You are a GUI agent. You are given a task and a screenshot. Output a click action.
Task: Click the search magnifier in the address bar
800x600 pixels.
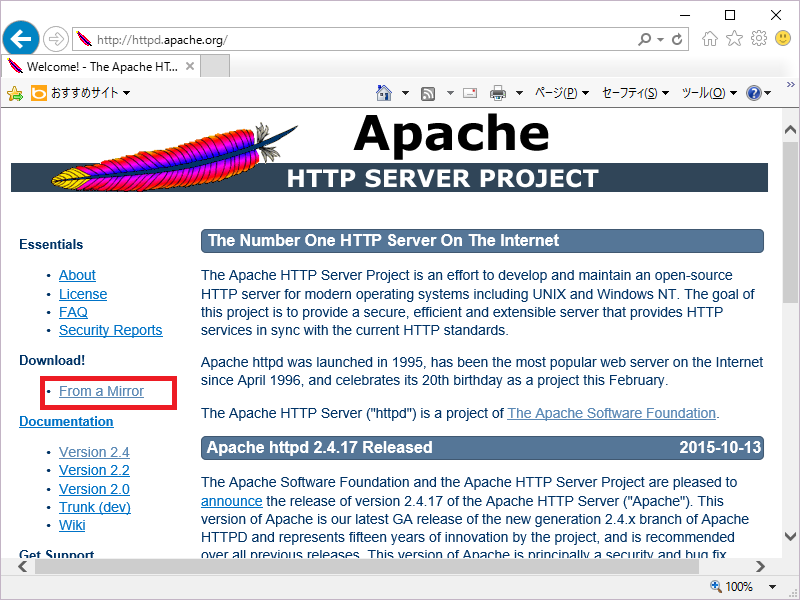click(644, 39)
